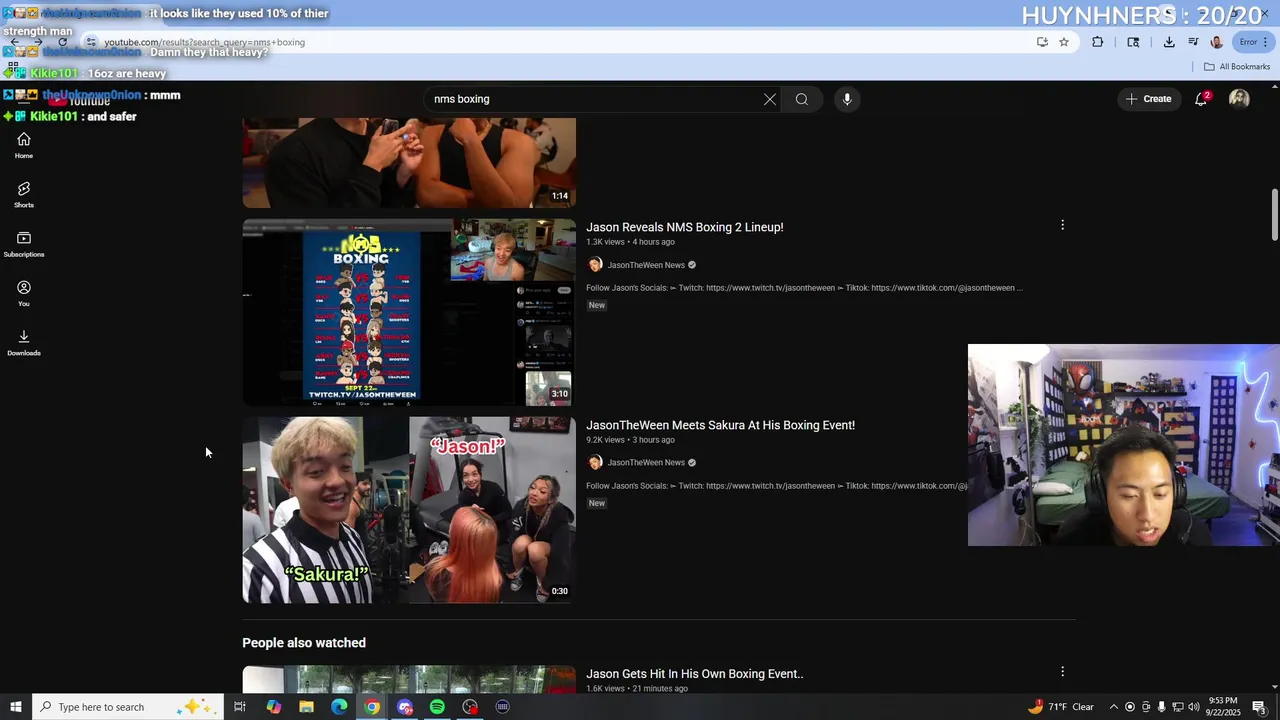The image size is (1280, 720).
Task: Play the Sakura and Jason thumbnail video
Action: click(x=409, y=510)
